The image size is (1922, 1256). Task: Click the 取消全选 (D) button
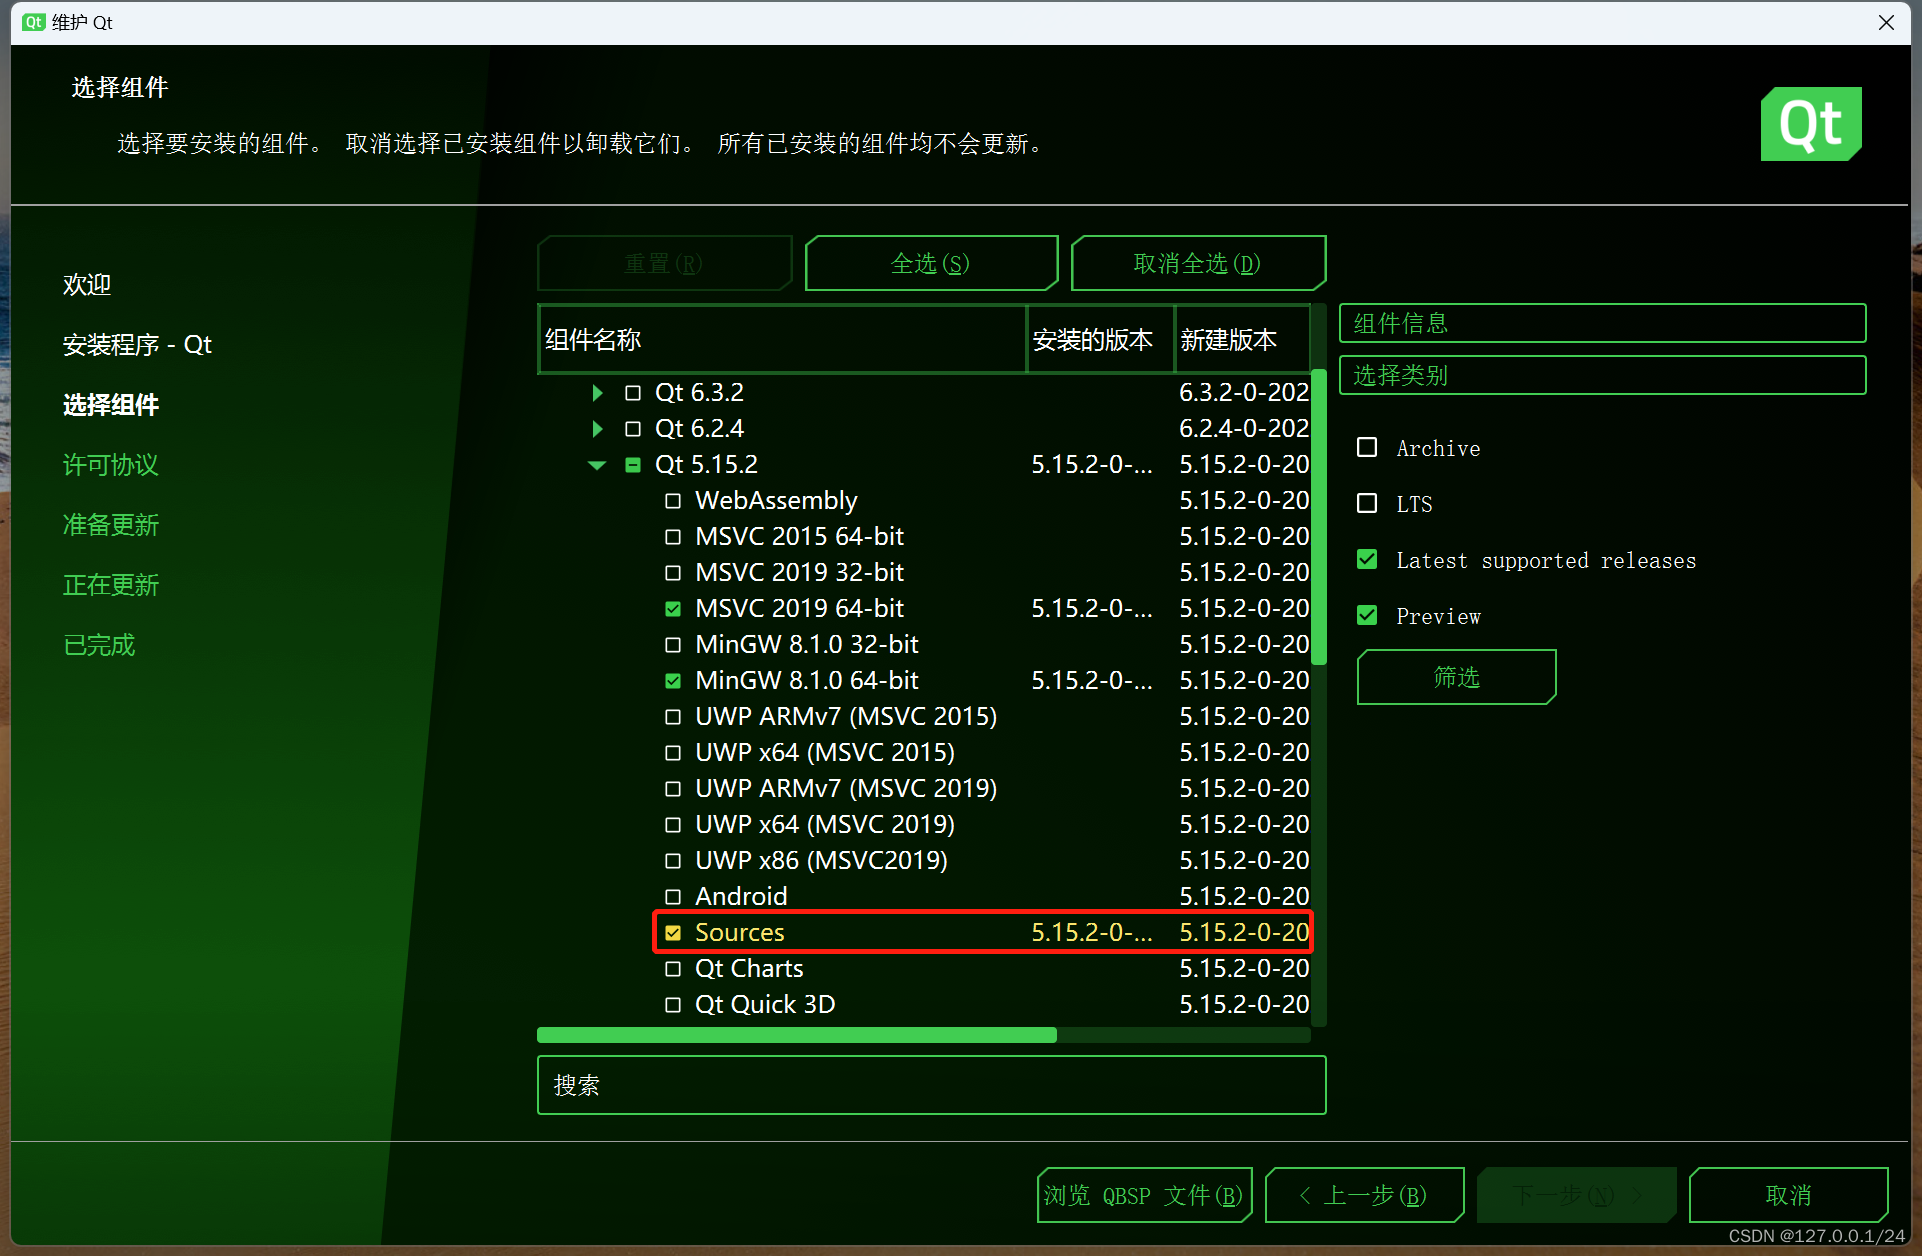[1198, 263]
